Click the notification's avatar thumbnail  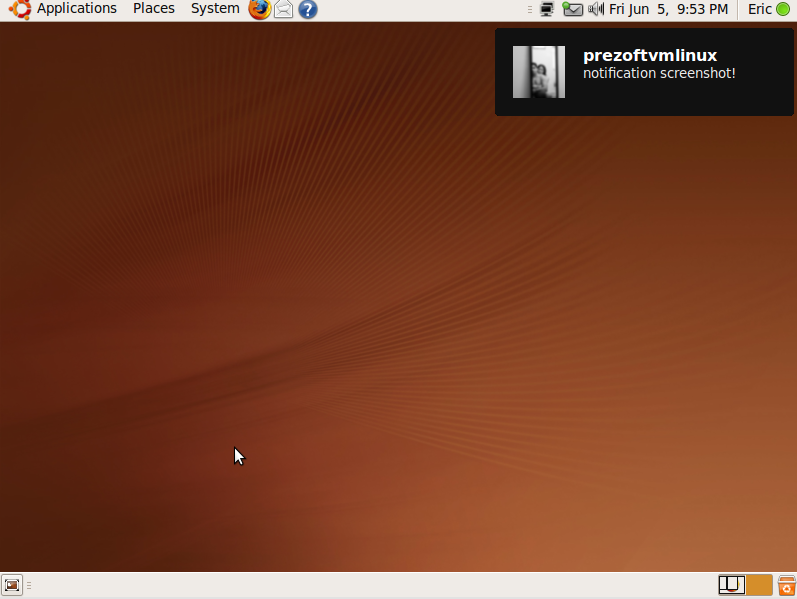click(x=539, y=72)
